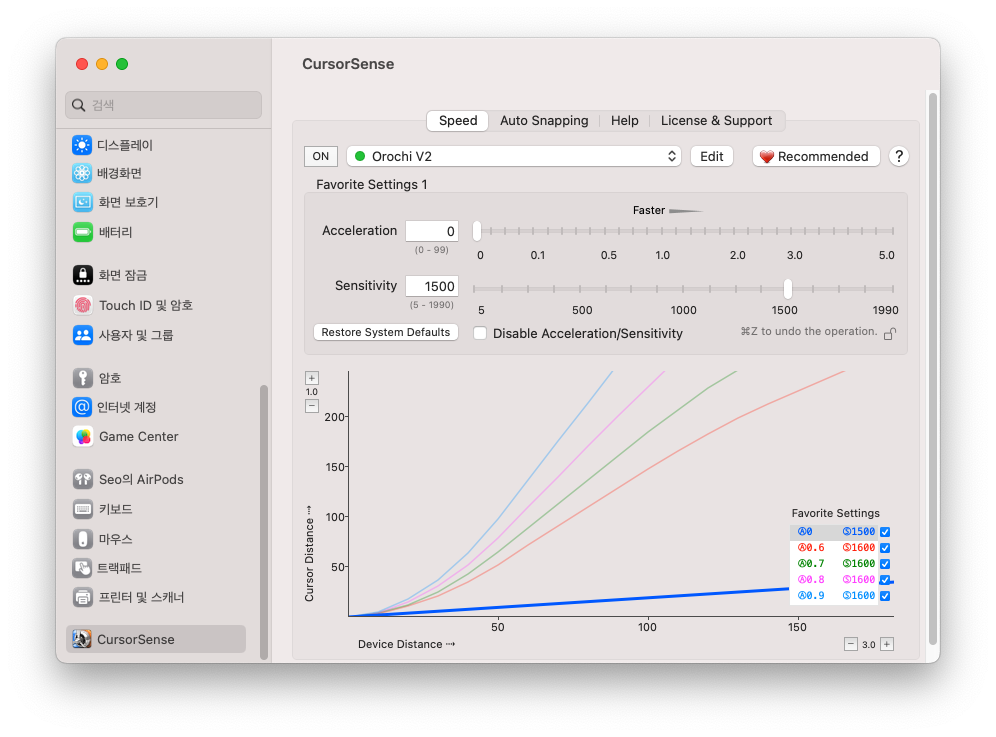The width and height of the screenshot is (996, 737).
Task: Open the Wallpaper (배경화면) icon
Action: [82, 173]
